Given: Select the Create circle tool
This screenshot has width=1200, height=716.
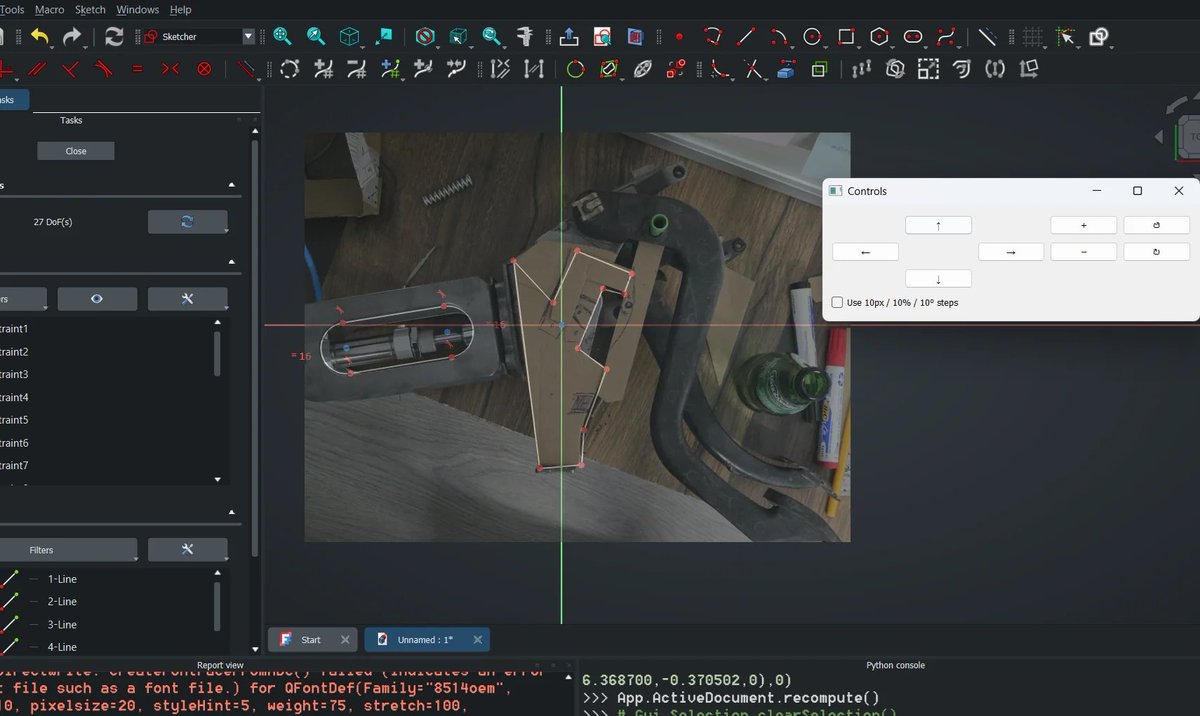Looking at the screenshot, I should [812, 36].
